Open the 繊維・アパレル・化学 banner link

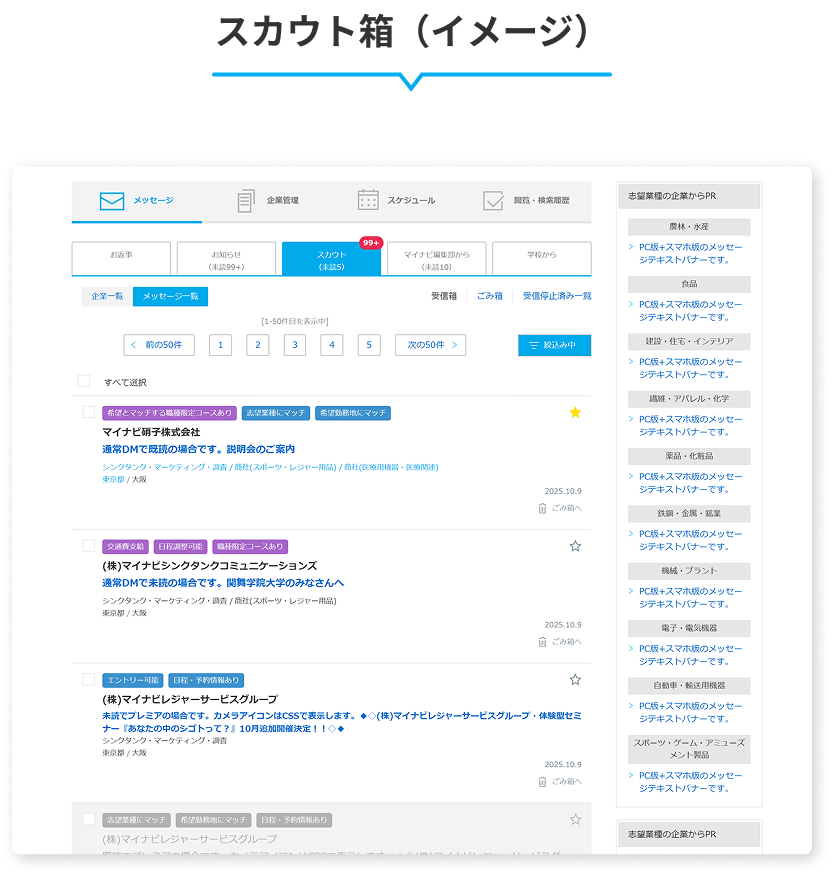690,426
